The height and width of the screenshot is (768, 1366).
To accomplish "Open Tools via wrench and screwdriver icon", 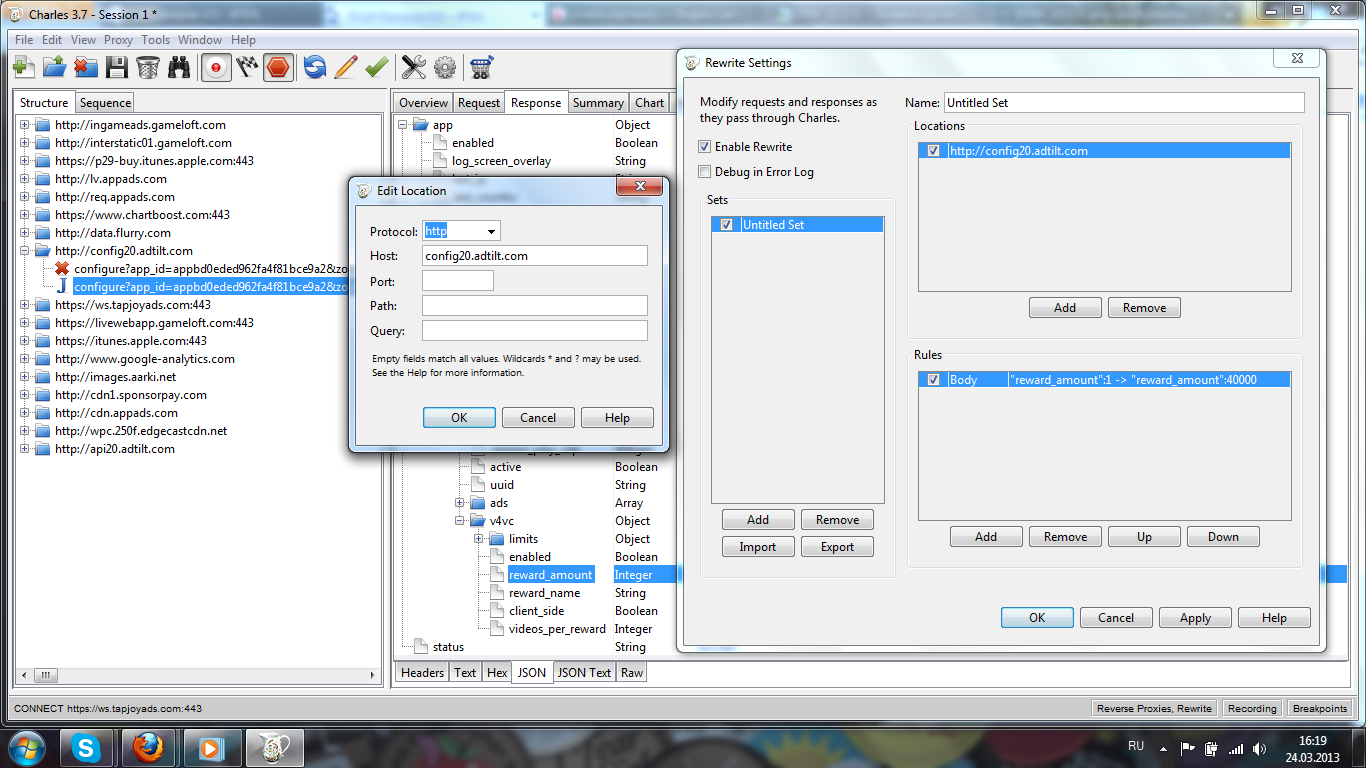I will tap(414, 67).
